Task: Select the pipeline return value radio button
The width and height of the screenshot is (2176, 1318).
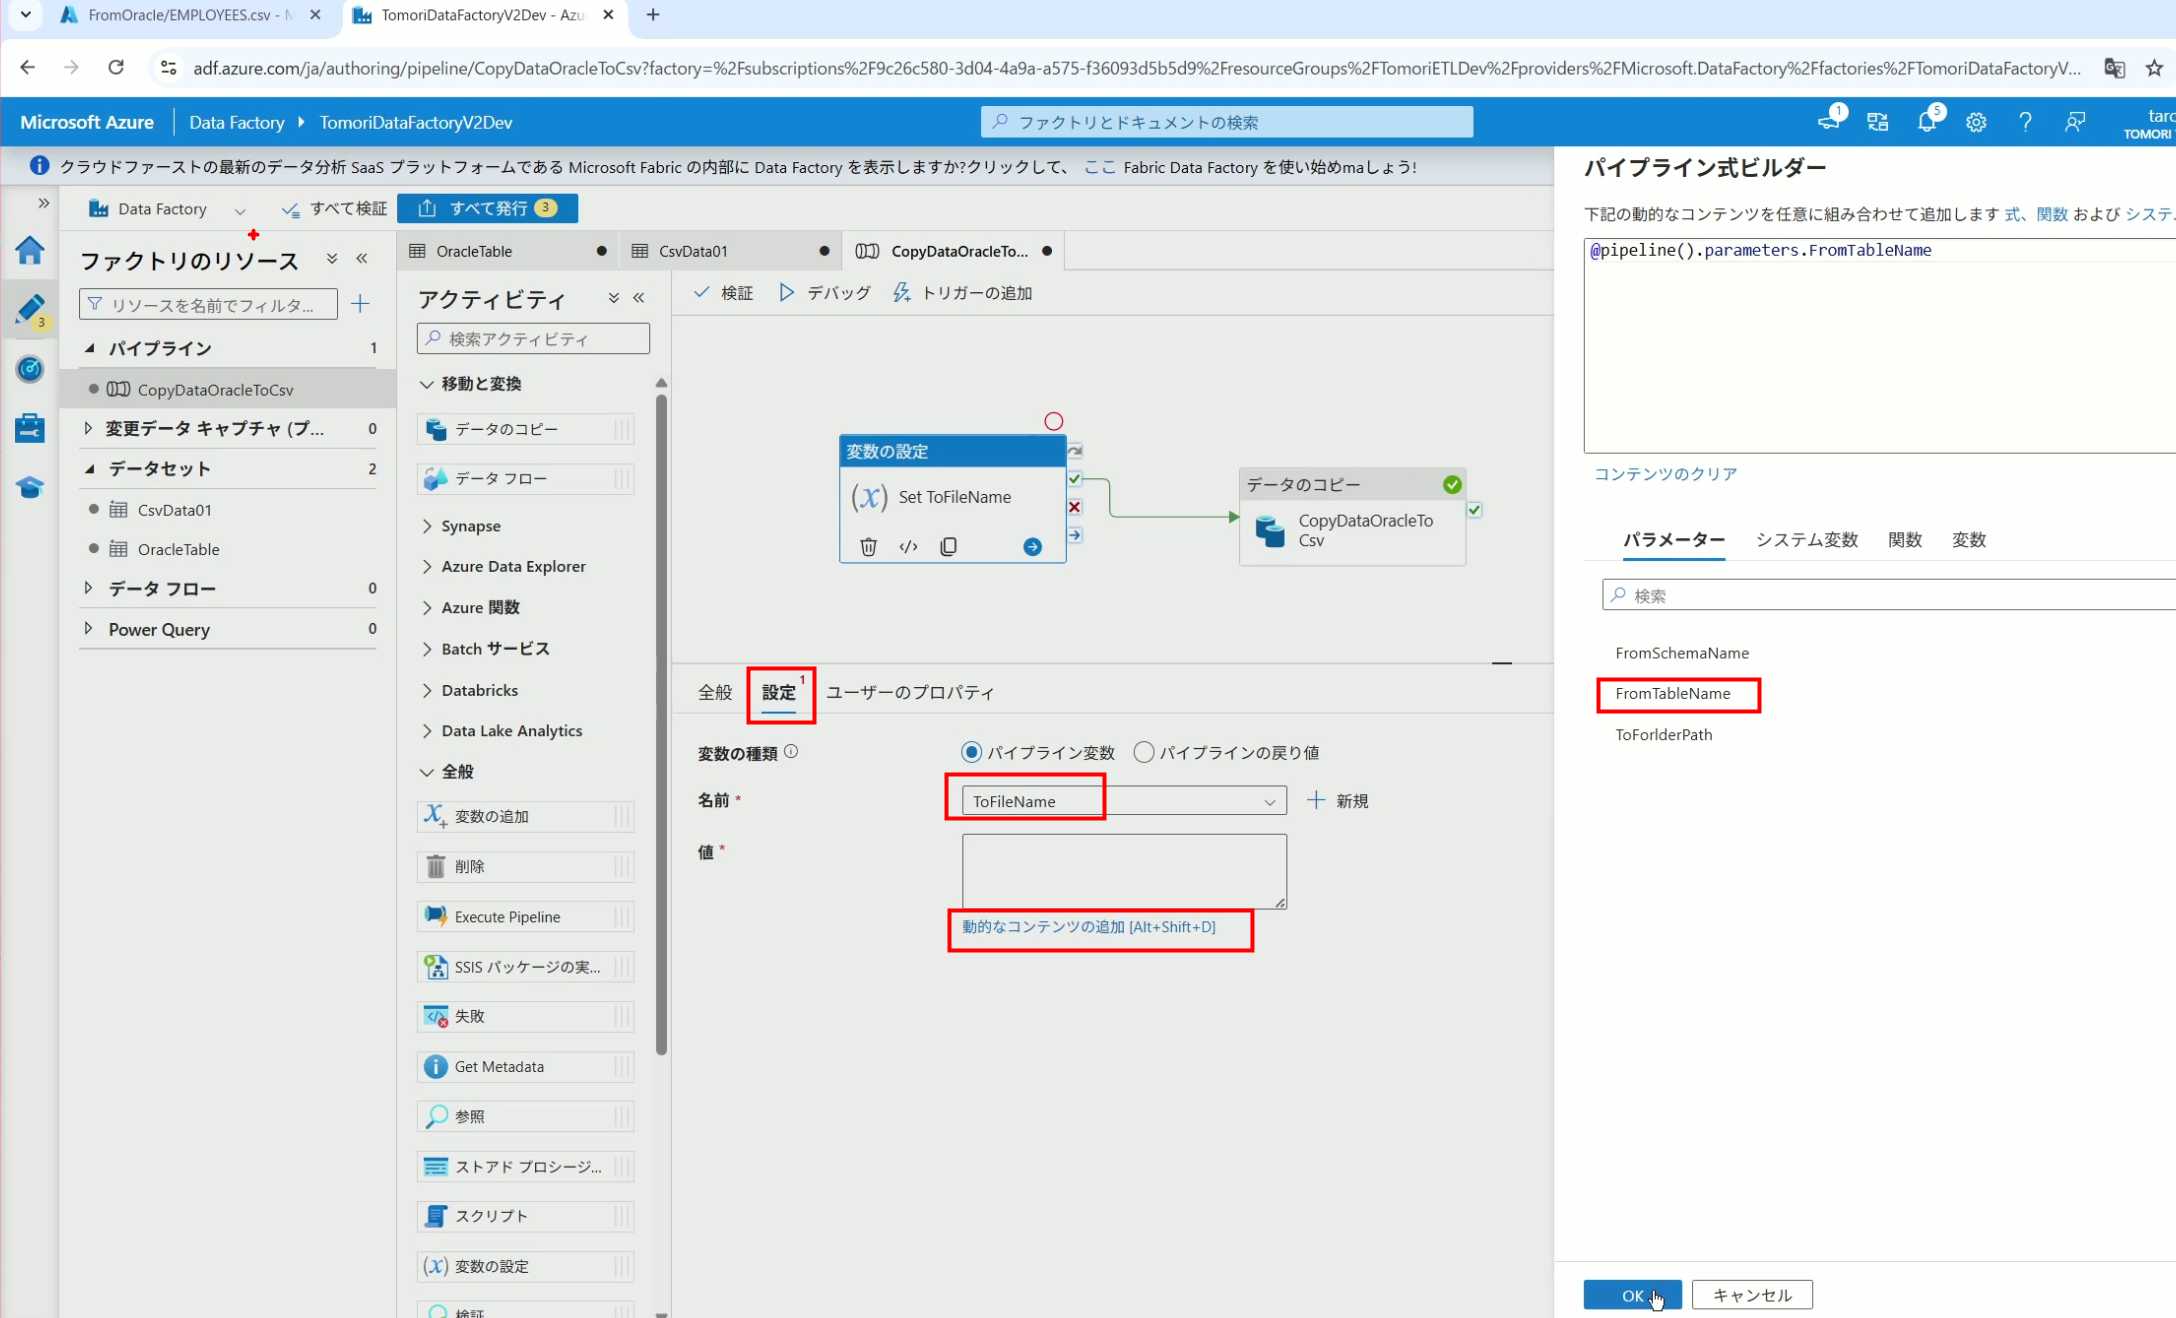Action: tap(1143, 752)
